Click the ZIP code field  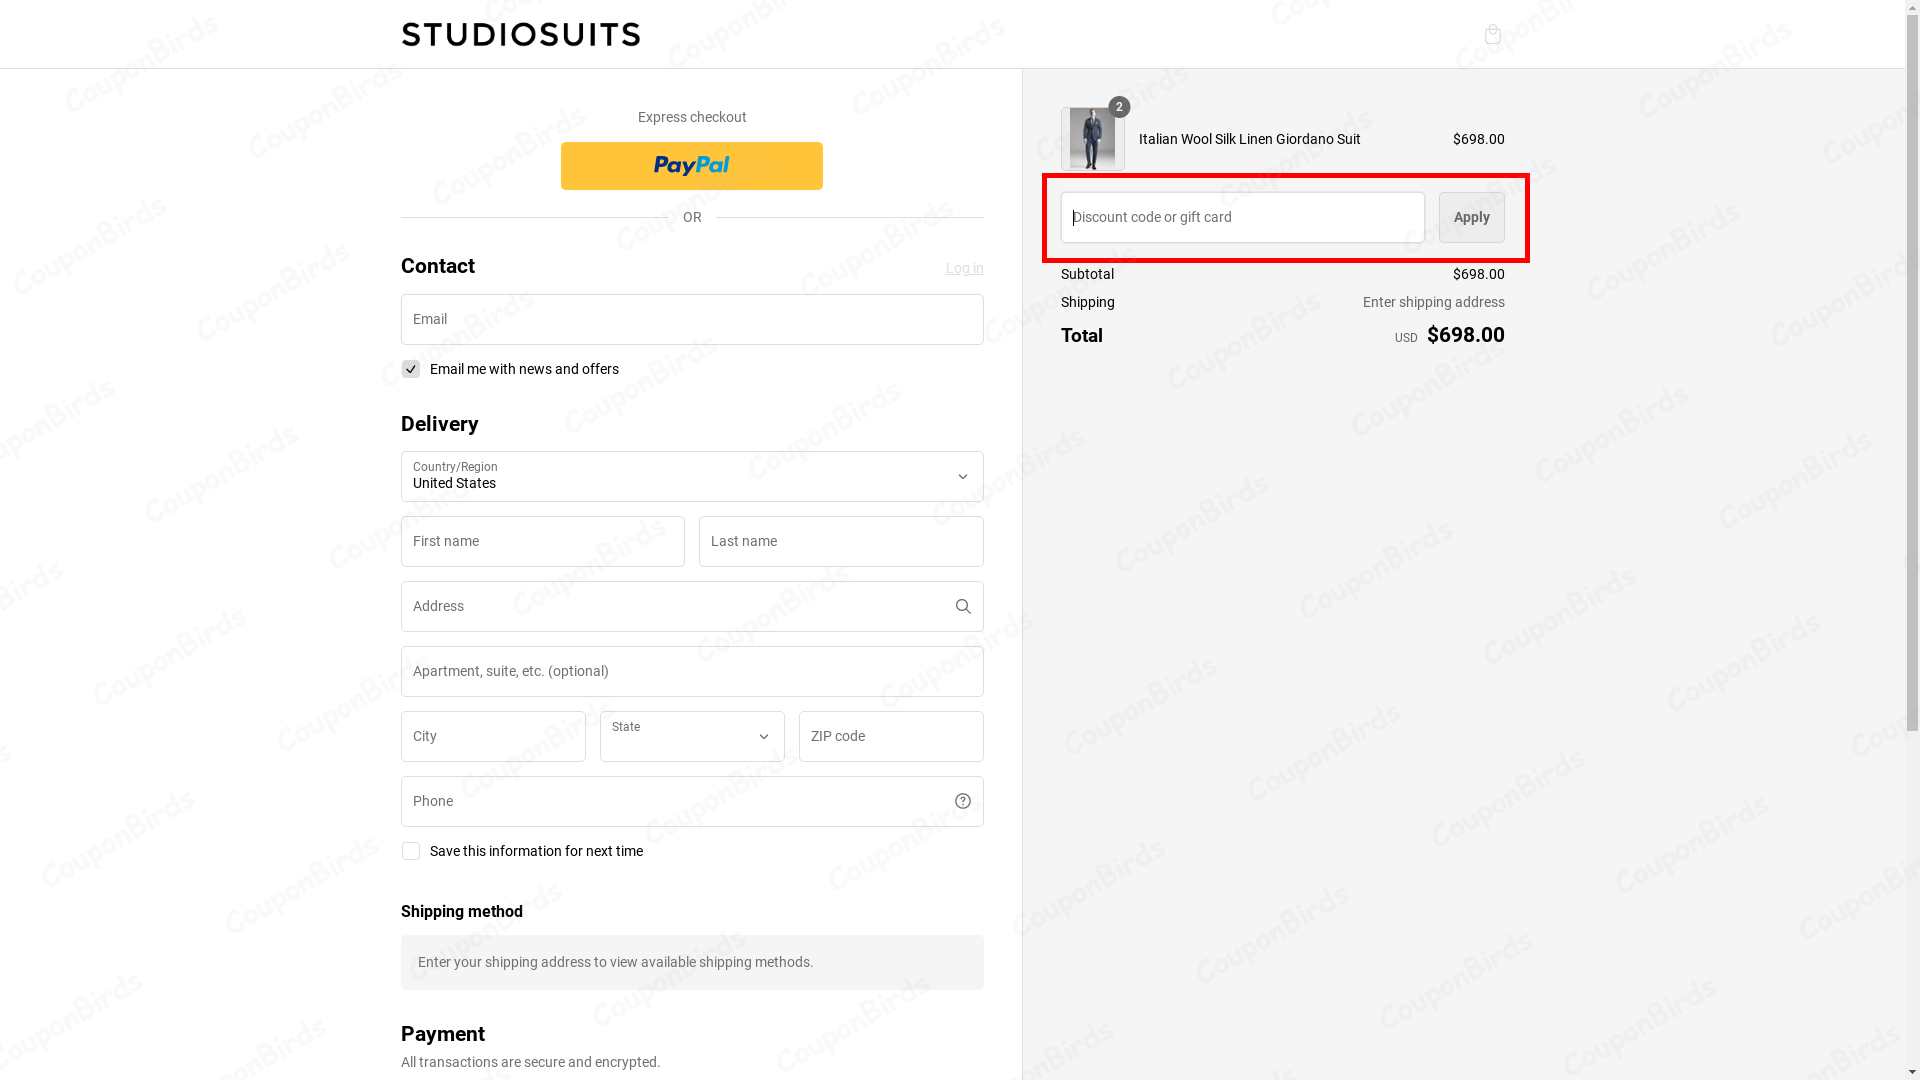coord(890,736)
